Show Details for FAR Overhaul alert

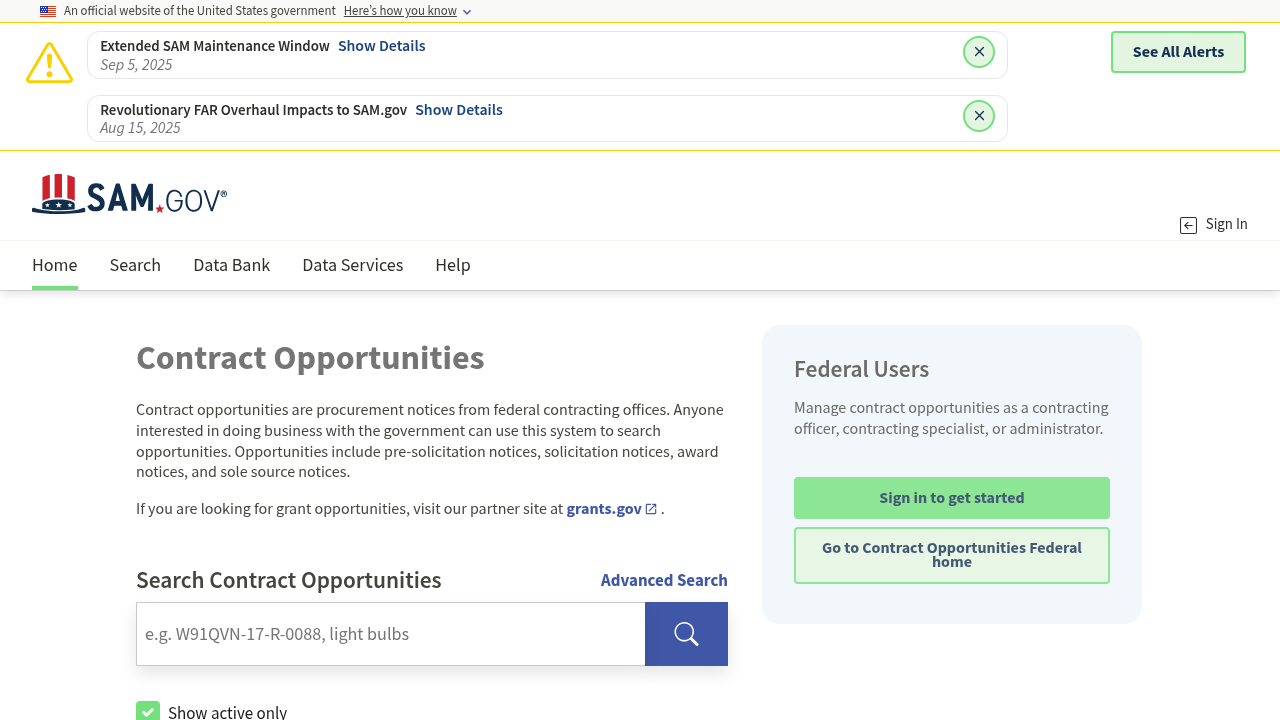click(x=458, y=110)
